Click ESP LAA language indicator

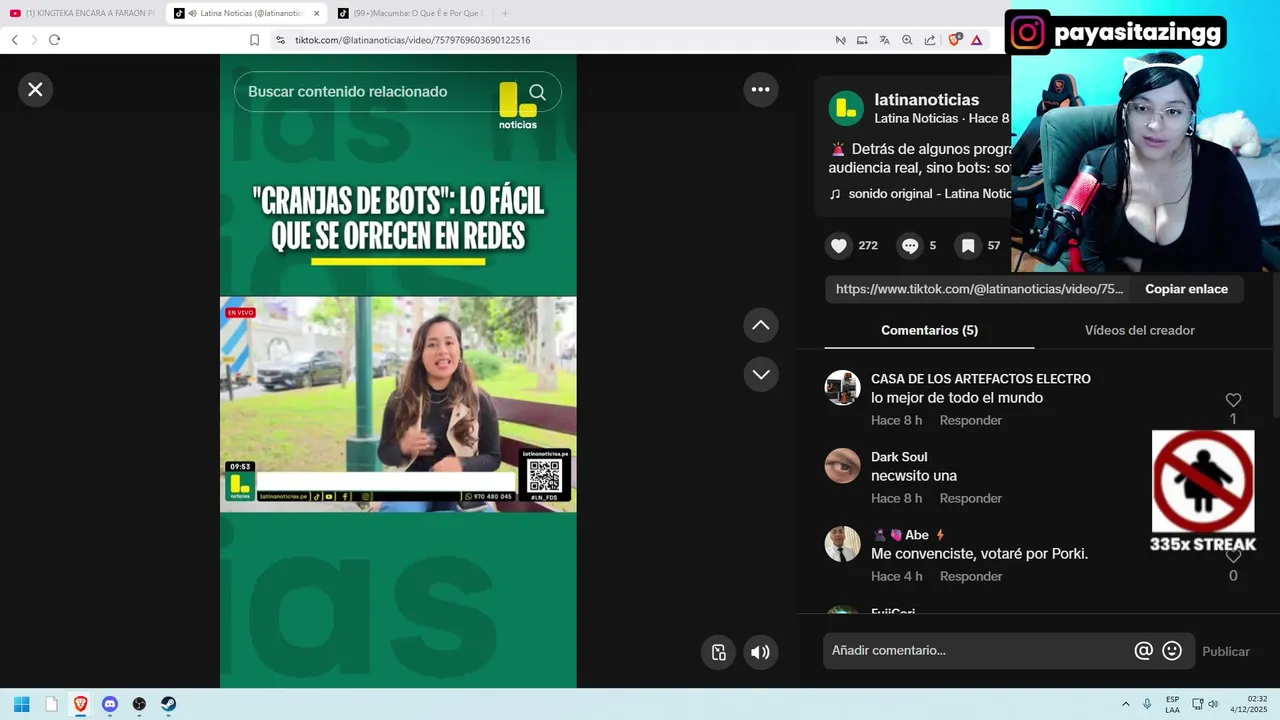click(x=1172, y=704)
